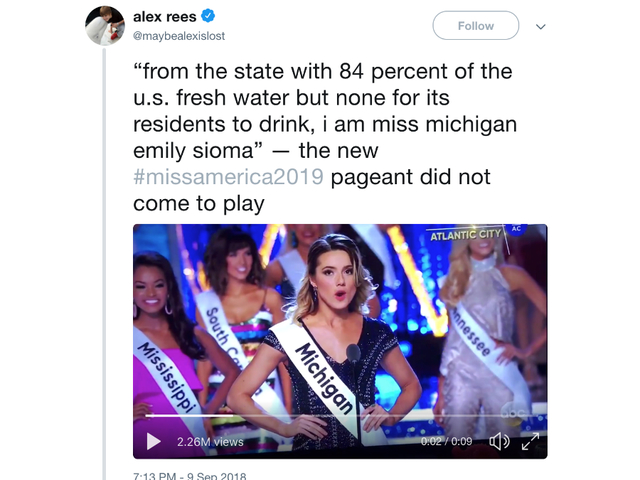The height and width of the screenshot is (480, 640).
Task: Open the alex rees display name
Action: click(164, 17)
